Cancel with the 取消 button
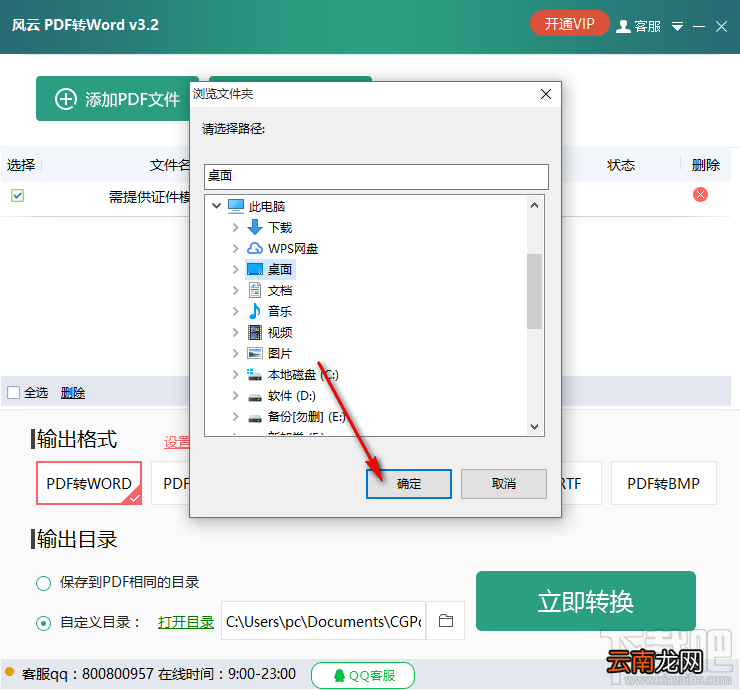 (x=504, y=484)
